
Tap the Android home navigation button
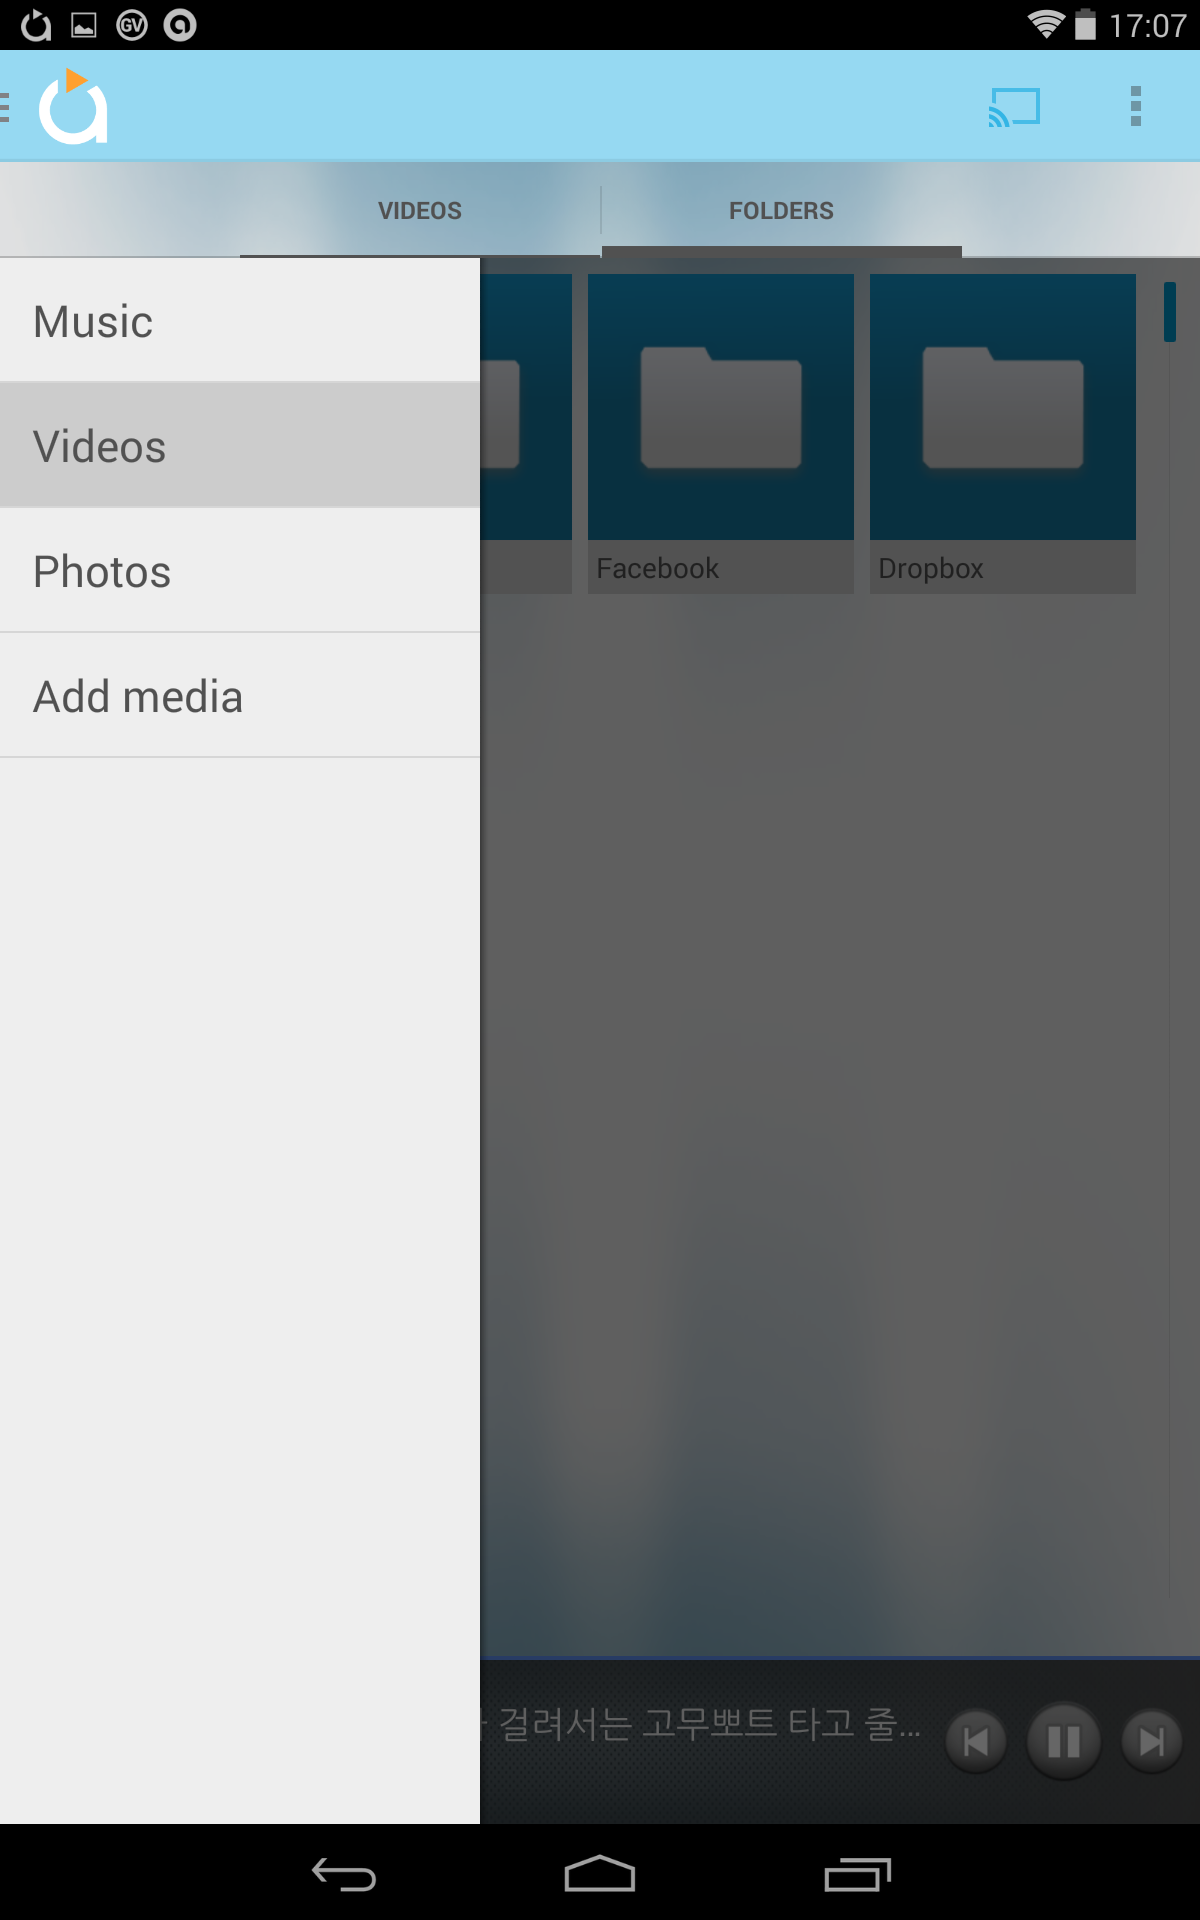coord(600,1874)
